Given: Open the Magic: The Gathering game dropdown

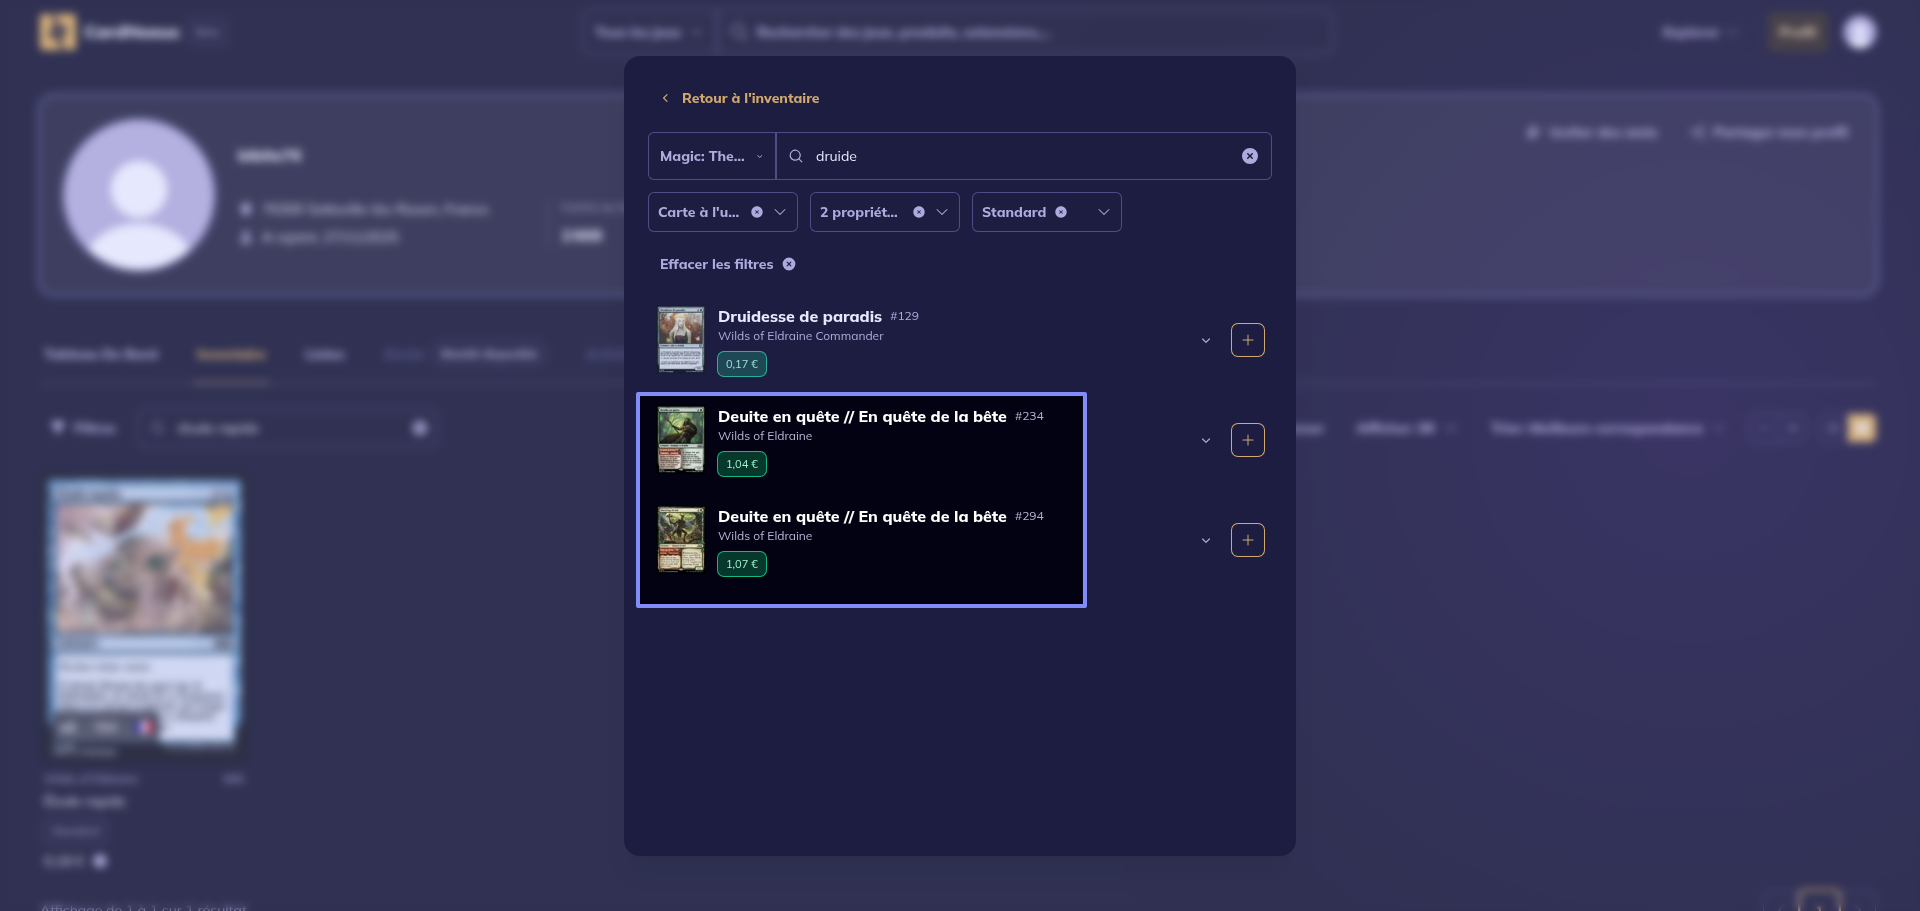Looking at the screenshot, I should [x=711, y=156].
